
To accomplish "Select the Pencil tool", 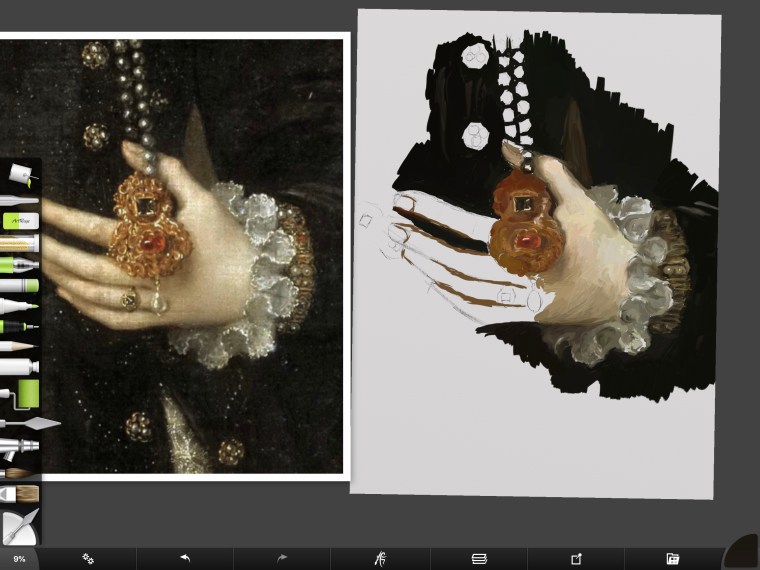I will [19, 346].
